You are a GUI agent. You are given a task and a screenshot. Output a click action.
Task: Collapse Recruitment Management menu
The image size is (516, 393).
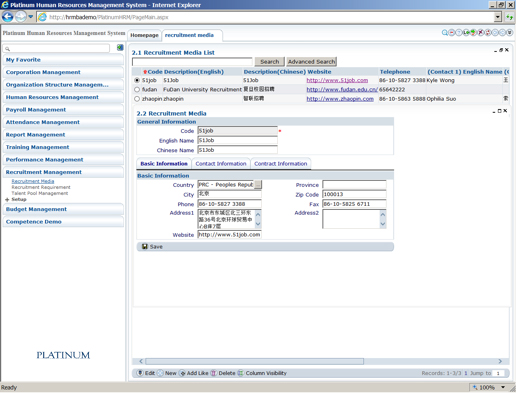point(63,172)
